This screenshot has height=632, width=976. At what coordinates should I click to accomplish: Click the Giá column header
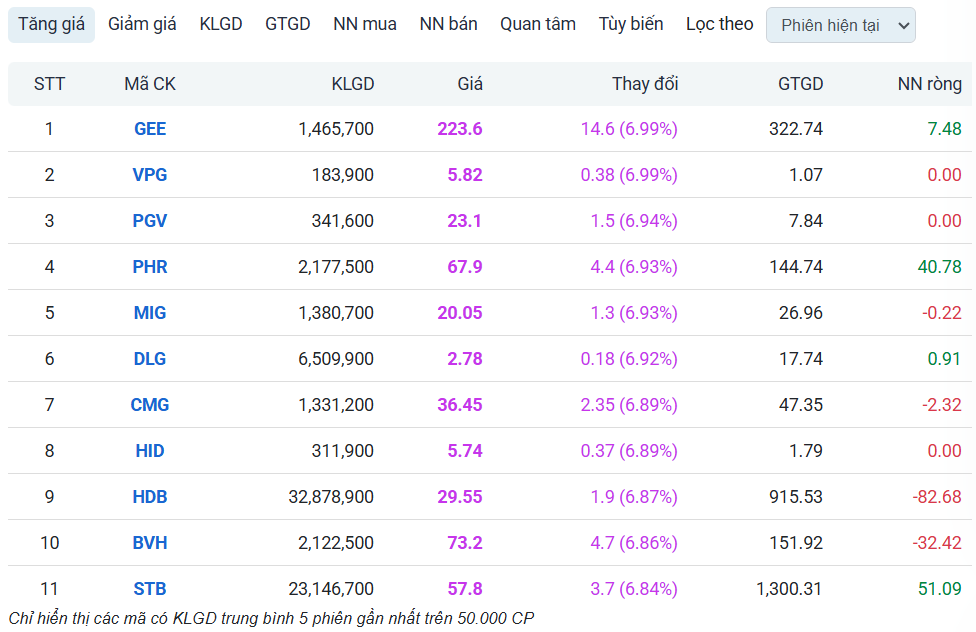click(470, 84)
